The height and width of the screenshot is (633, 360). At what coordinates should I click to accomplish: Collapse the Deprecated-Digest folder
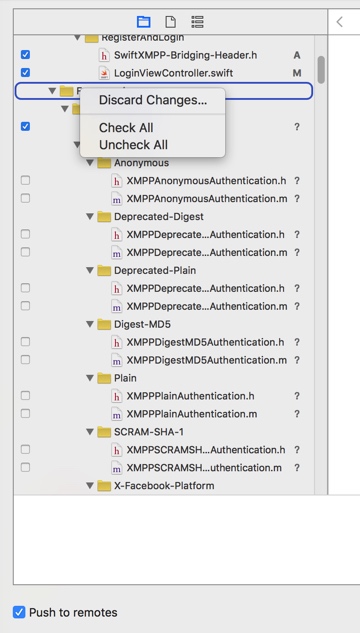point(90,217)
